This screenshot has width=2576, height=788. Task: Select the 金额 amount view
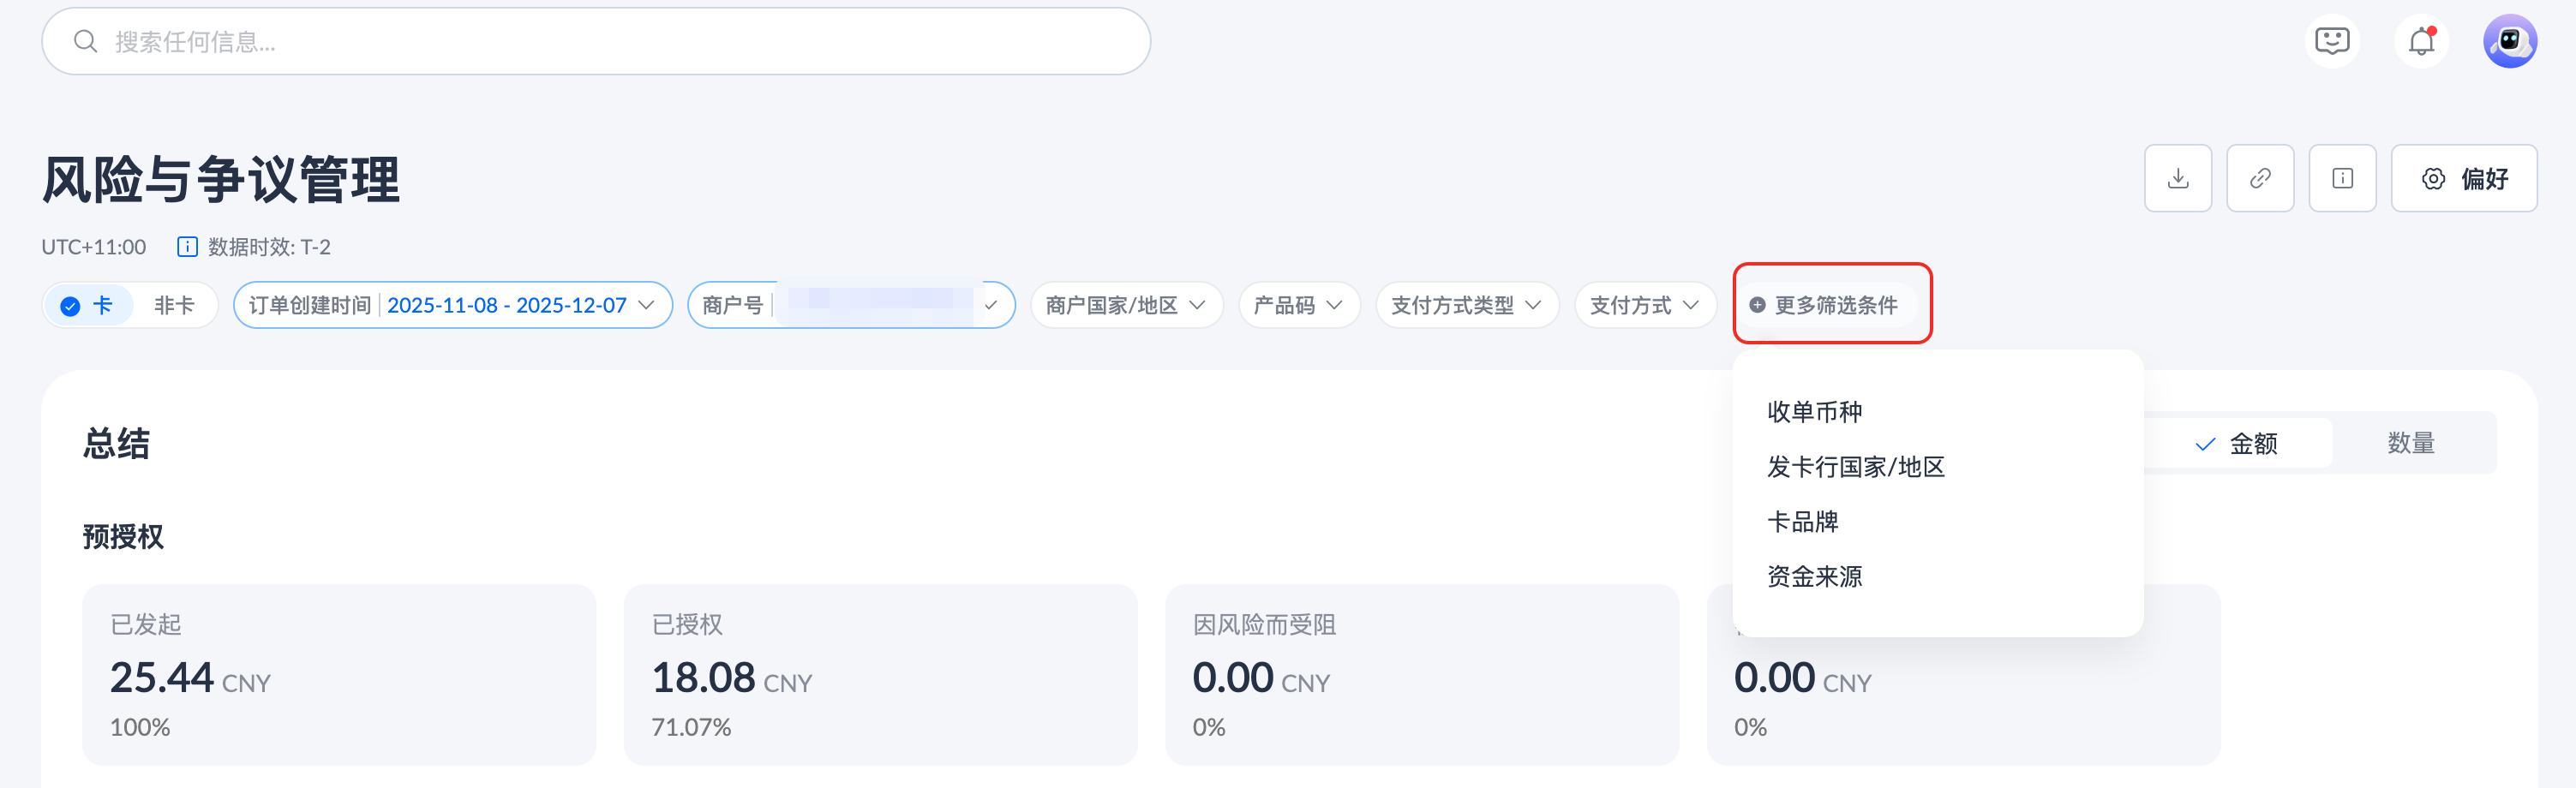(2238, 443)
